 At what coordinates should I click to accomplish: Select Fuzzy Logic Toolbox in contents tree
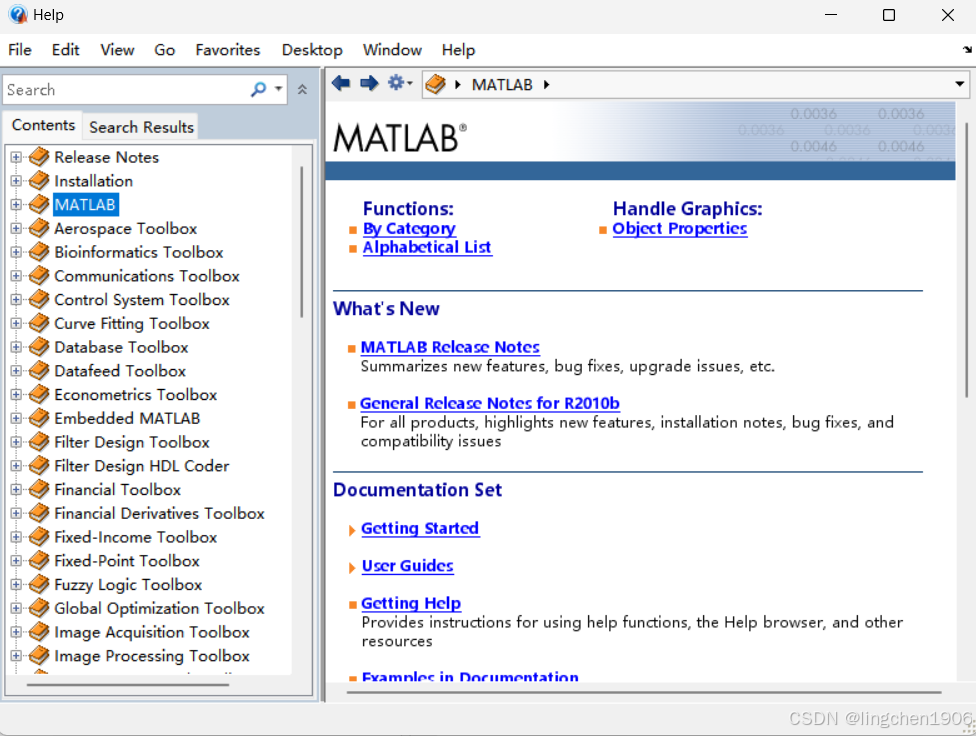(128, 585)
